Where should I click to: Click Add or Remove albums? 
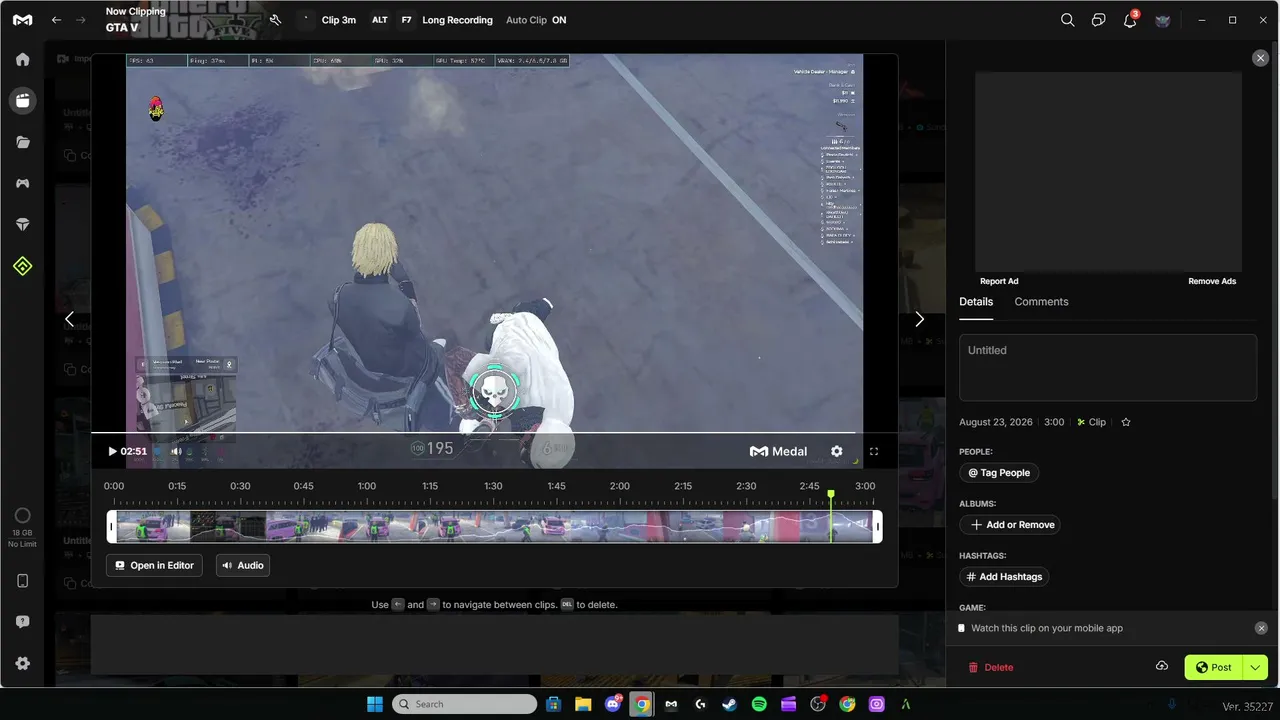1012,525
